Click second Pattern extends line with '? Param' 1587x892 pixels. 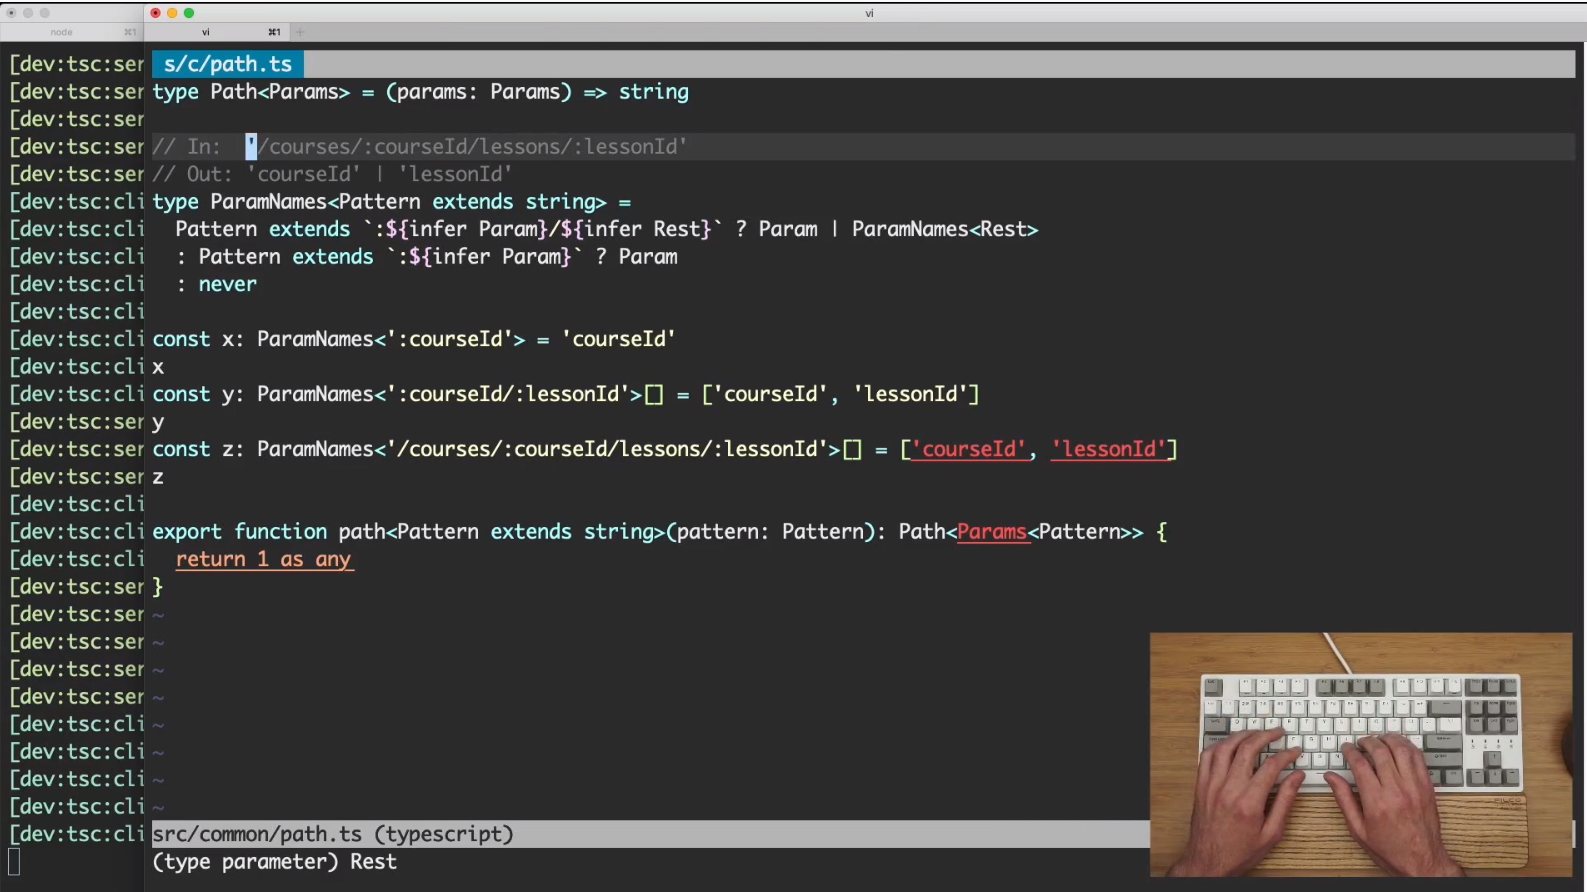point(427,257)
